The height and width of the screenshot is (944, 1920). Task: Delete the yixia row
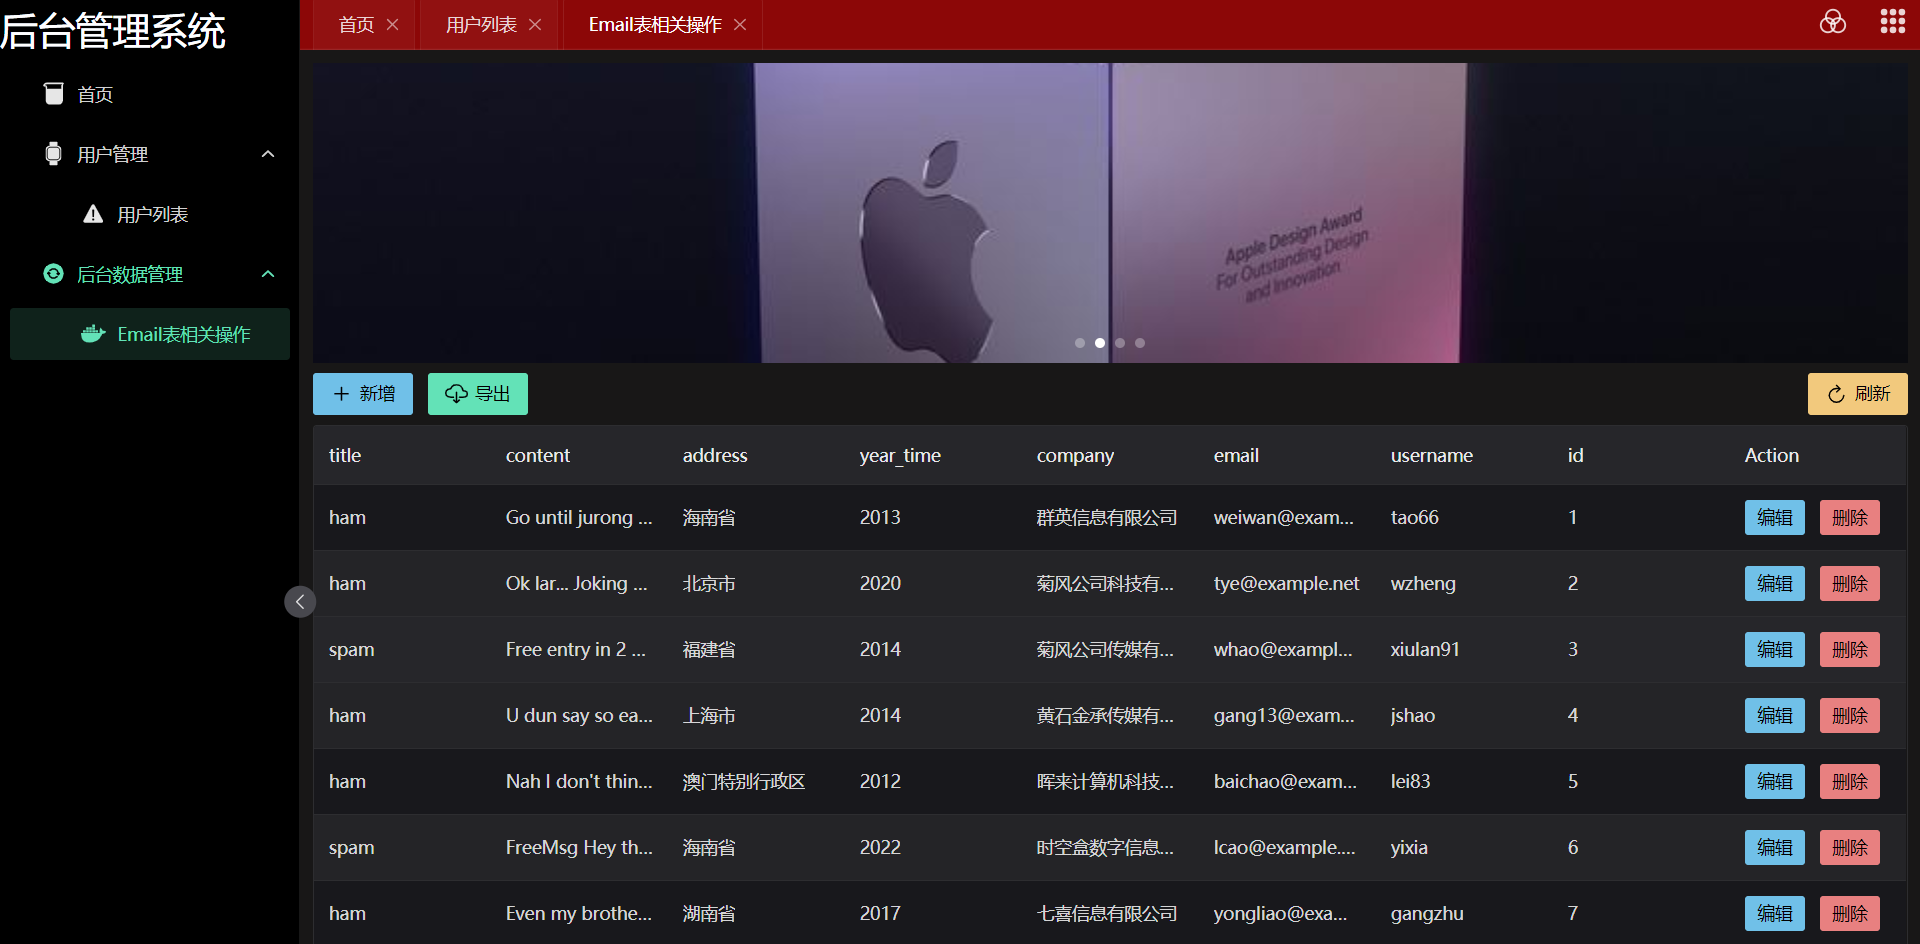(1850, 848)
